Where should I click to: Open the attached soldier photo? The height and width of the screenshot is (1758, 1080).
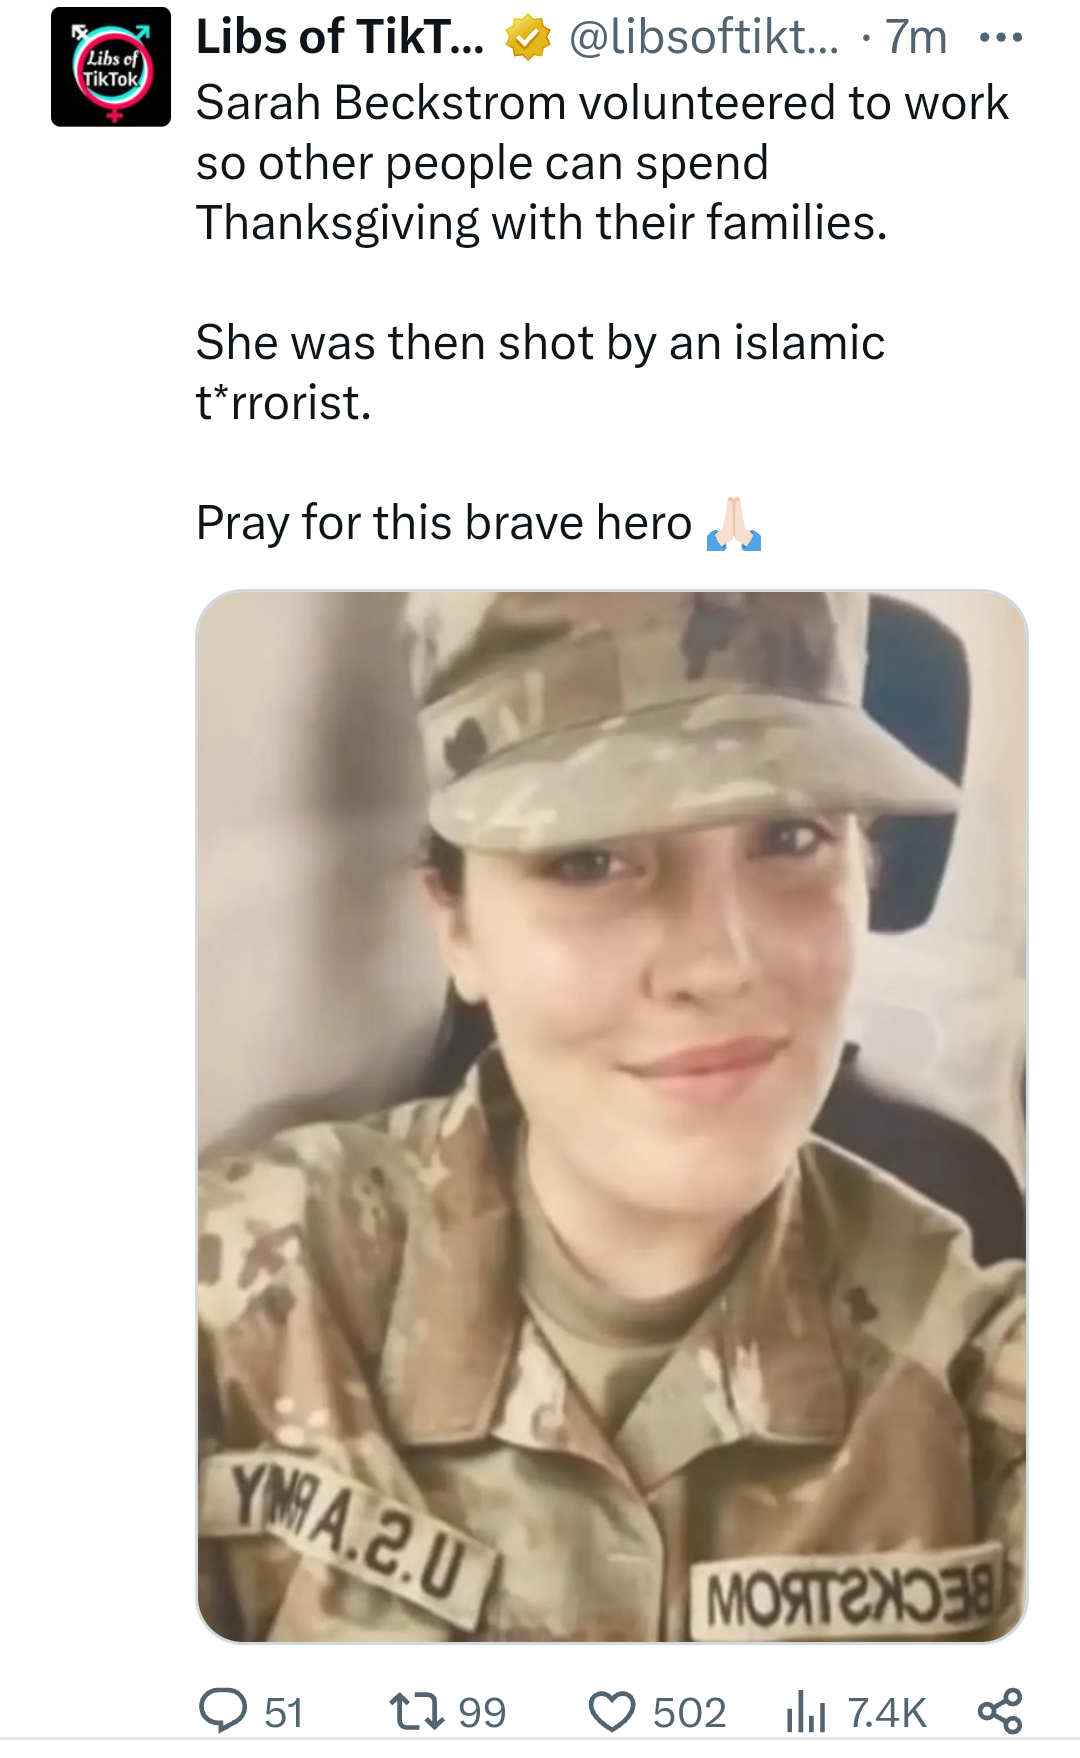612,1115
